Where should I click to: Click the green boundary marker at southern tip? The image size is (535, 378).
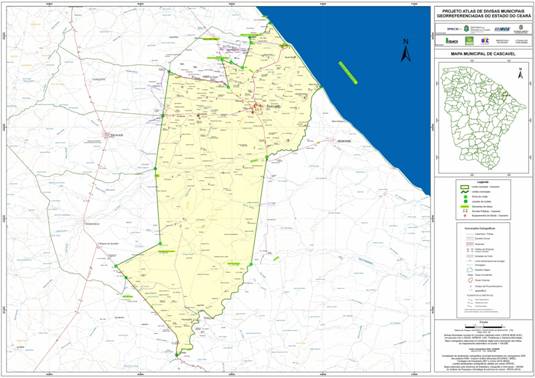pos(176,355)
